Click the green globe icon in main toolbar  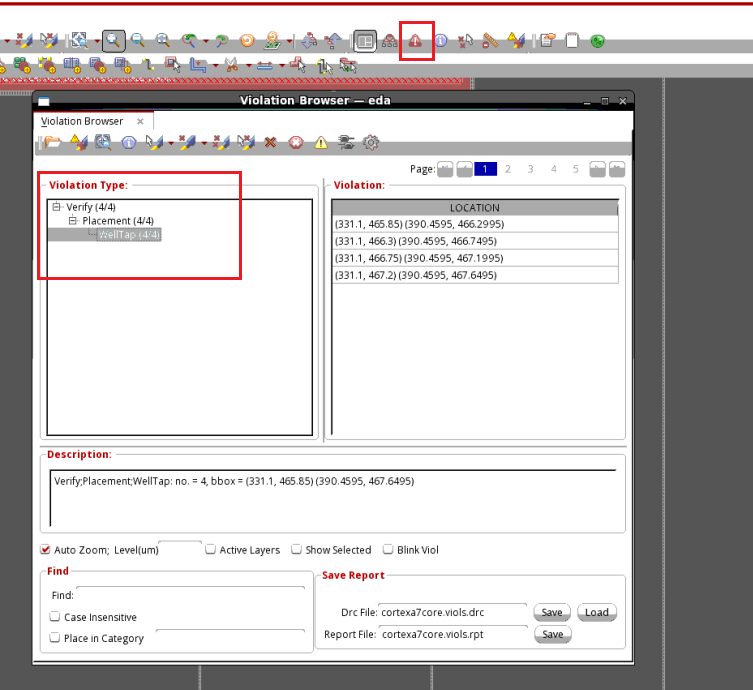pyautogui.click(x=597, y=41)
